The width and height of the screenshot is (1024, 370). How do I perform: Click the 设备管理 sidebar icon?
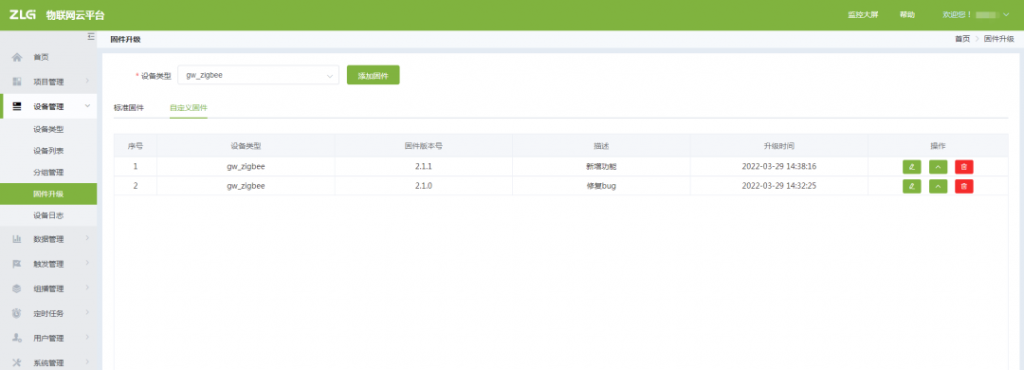click(17, 106)
